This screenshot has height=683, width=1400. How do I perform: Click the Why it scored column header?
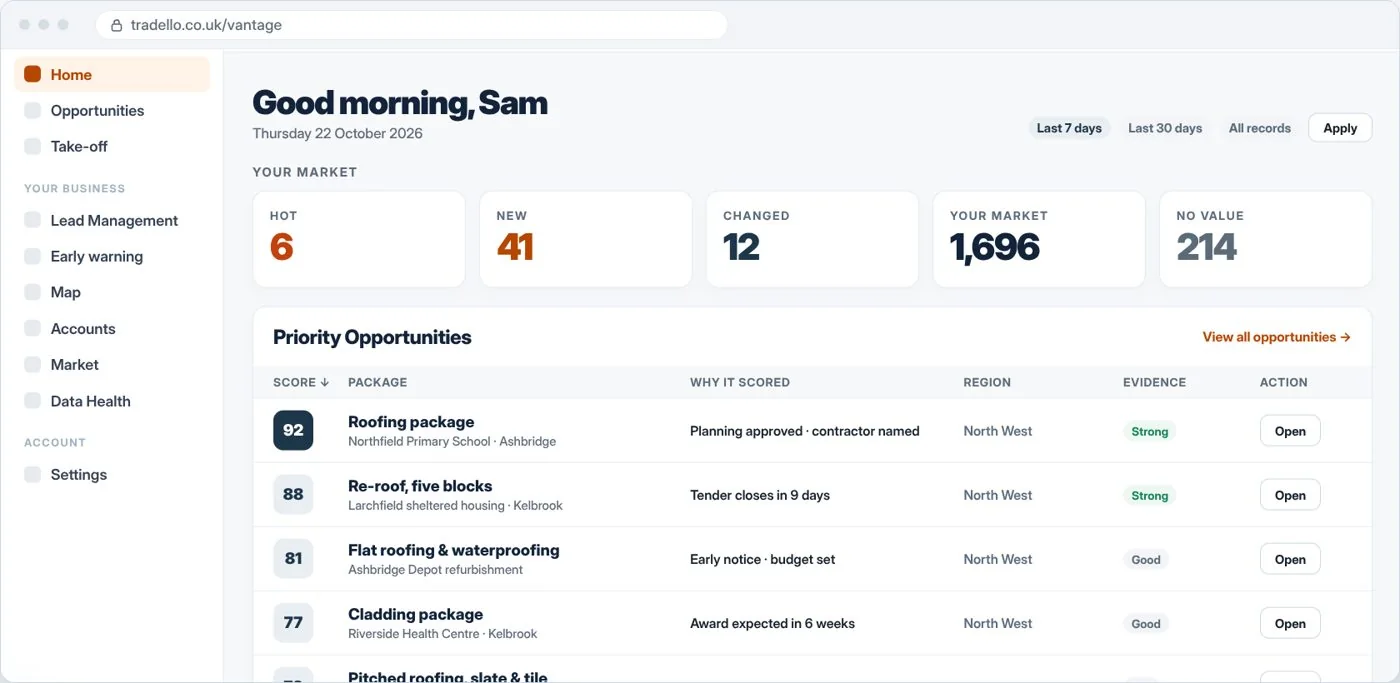tap(740, 382)
